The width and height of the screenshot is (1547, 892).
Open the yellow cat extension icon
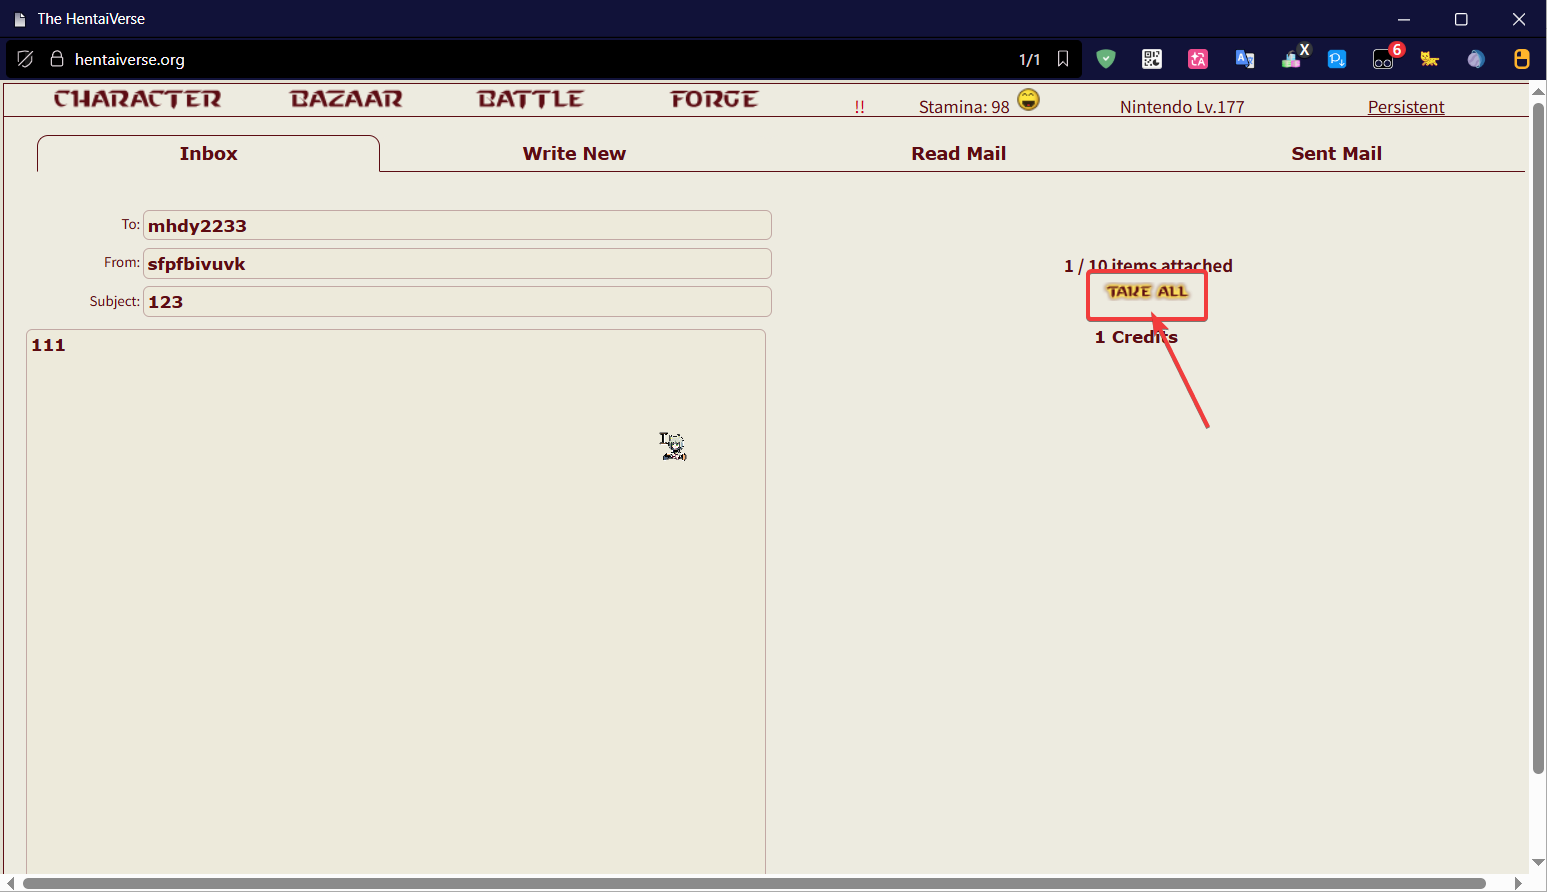pos(1430,59)
